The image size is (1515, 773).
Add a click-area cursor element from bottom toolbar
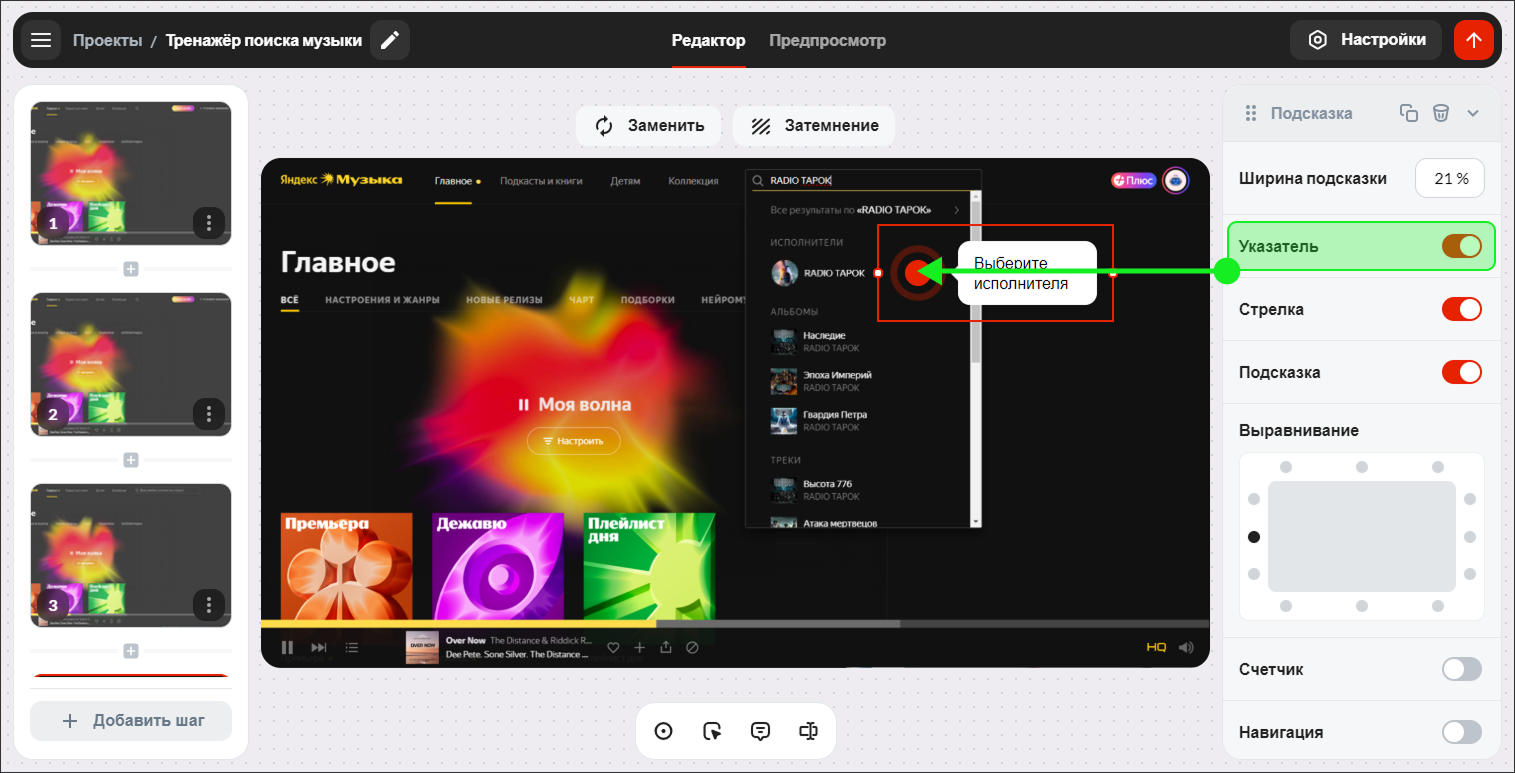pyautogui.click(x=712, y=731)
